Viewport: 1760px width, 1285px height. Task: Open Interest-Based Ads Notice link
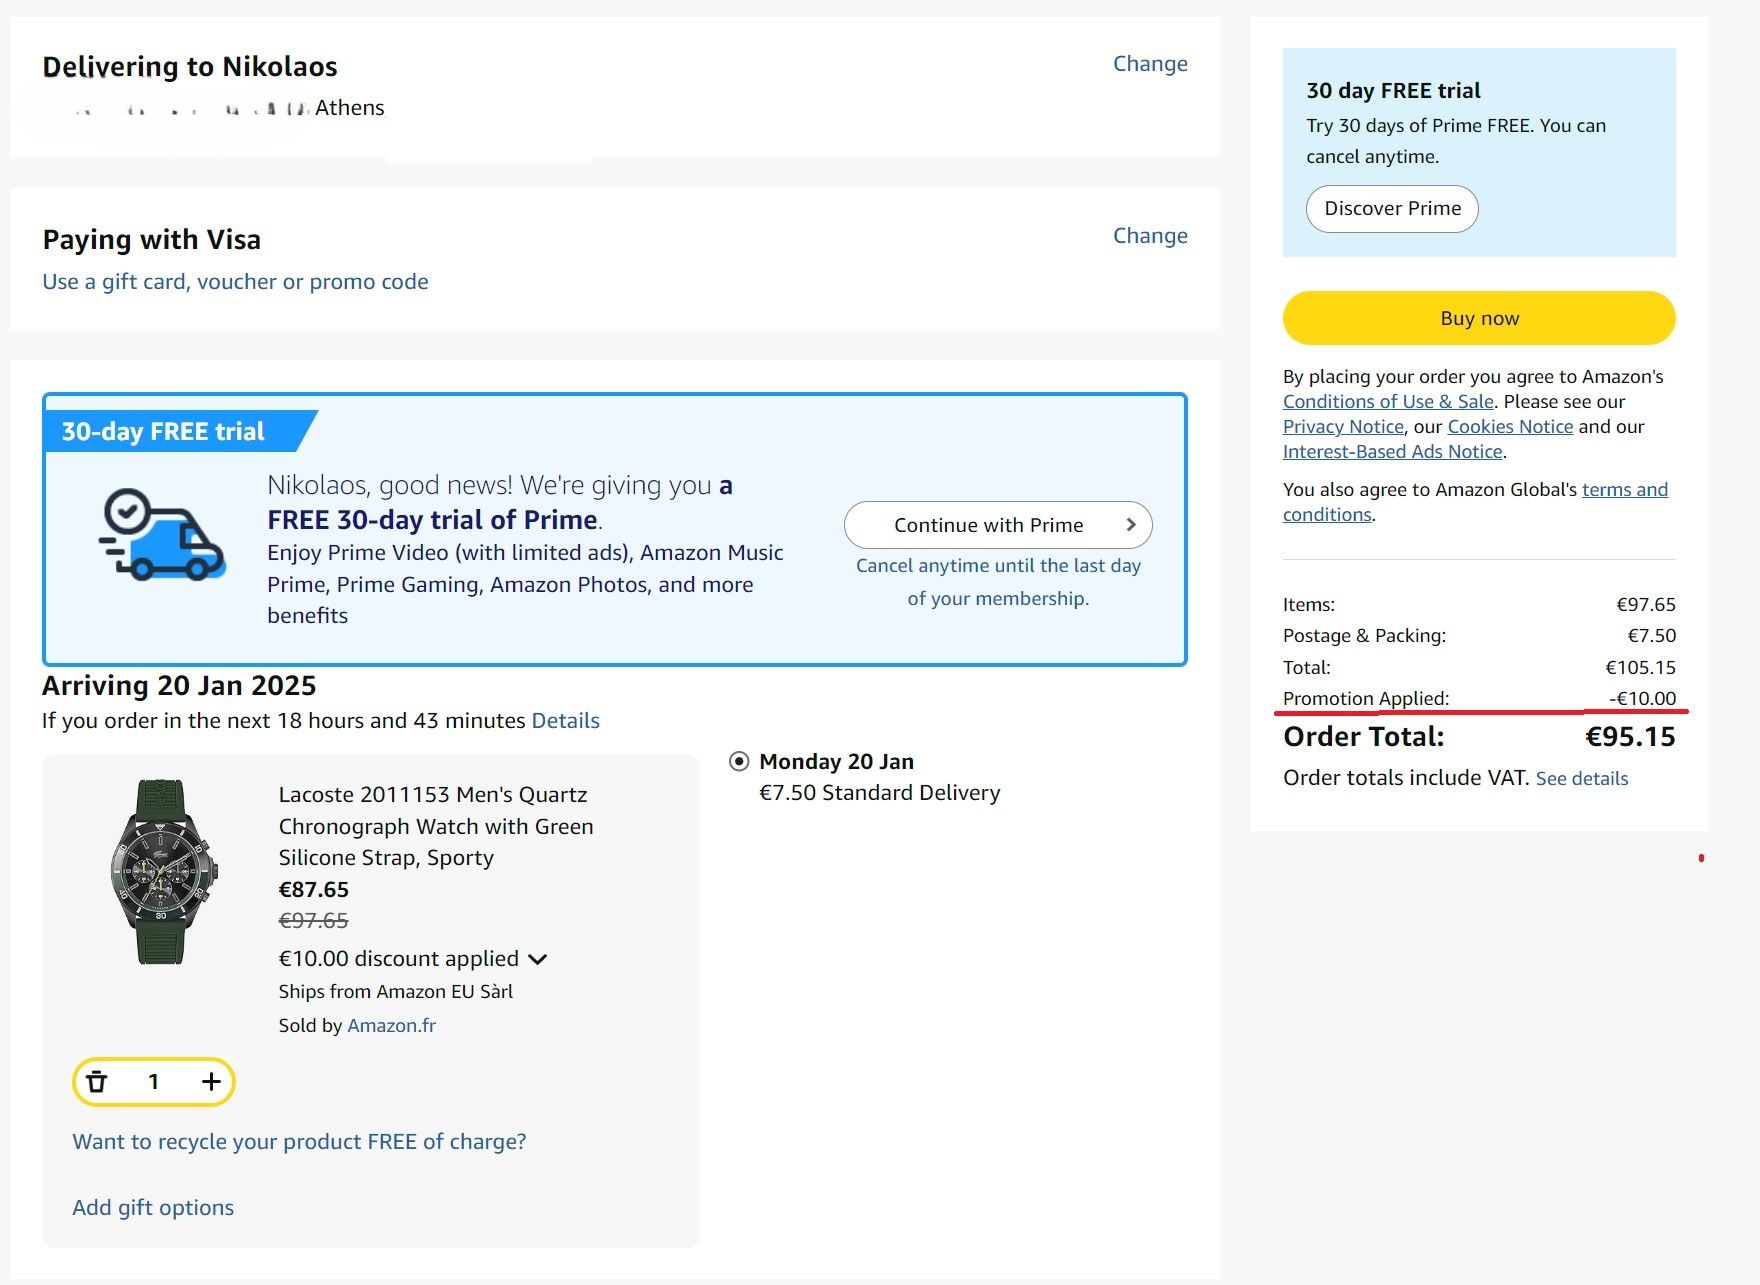[x=1393, y=452]
